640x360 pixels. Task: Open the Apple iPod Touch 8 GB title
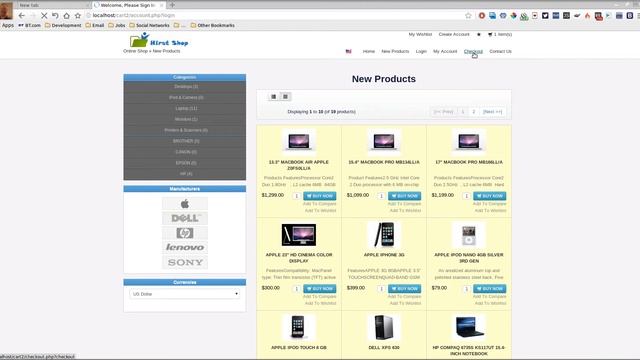tap(299, 348)
